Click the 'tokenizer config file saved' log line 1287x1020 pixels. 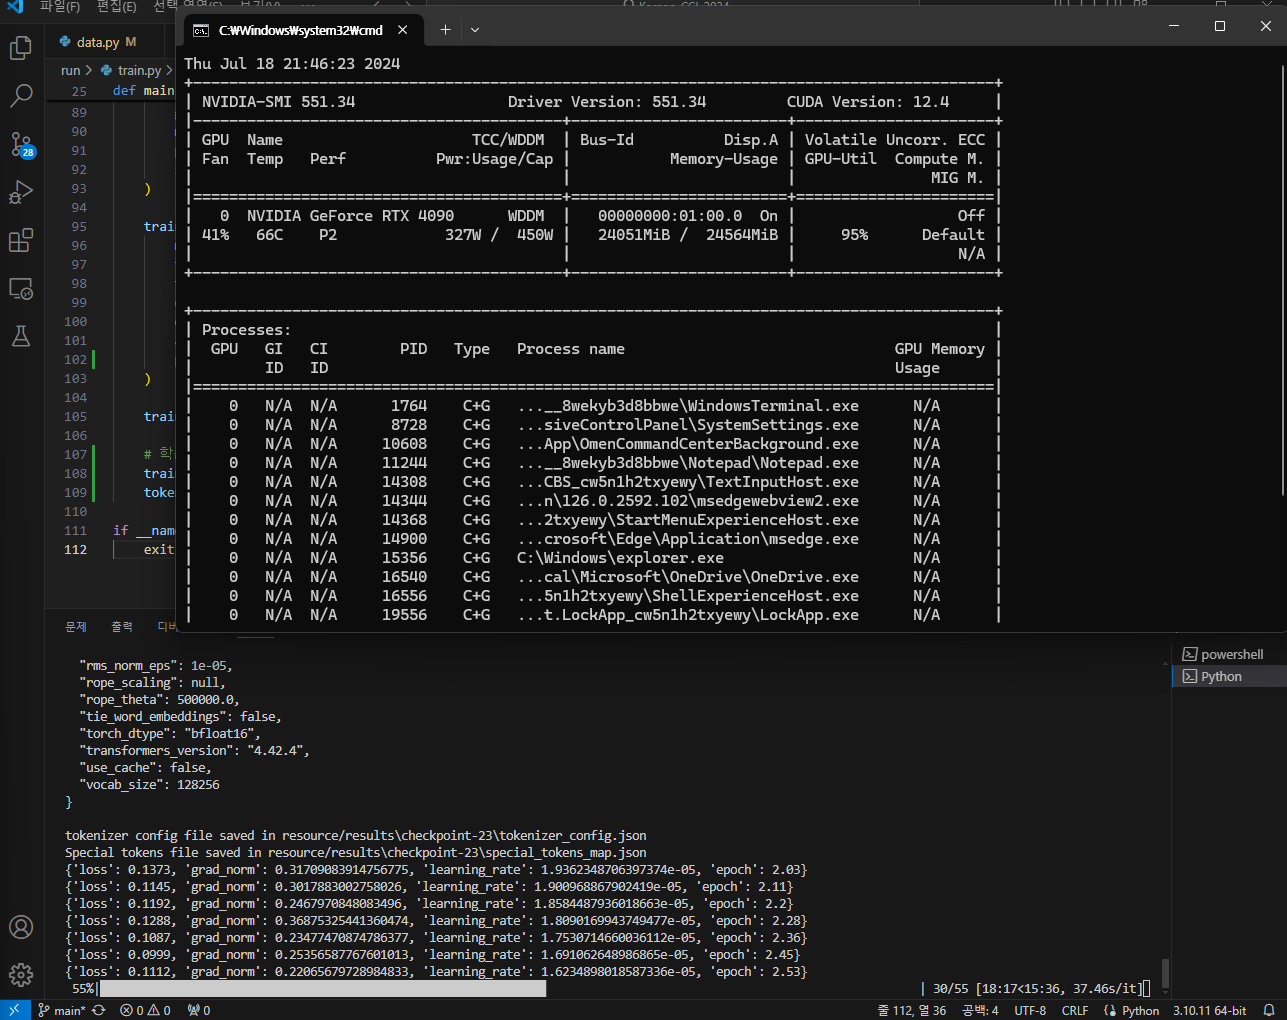pos(356,835)
